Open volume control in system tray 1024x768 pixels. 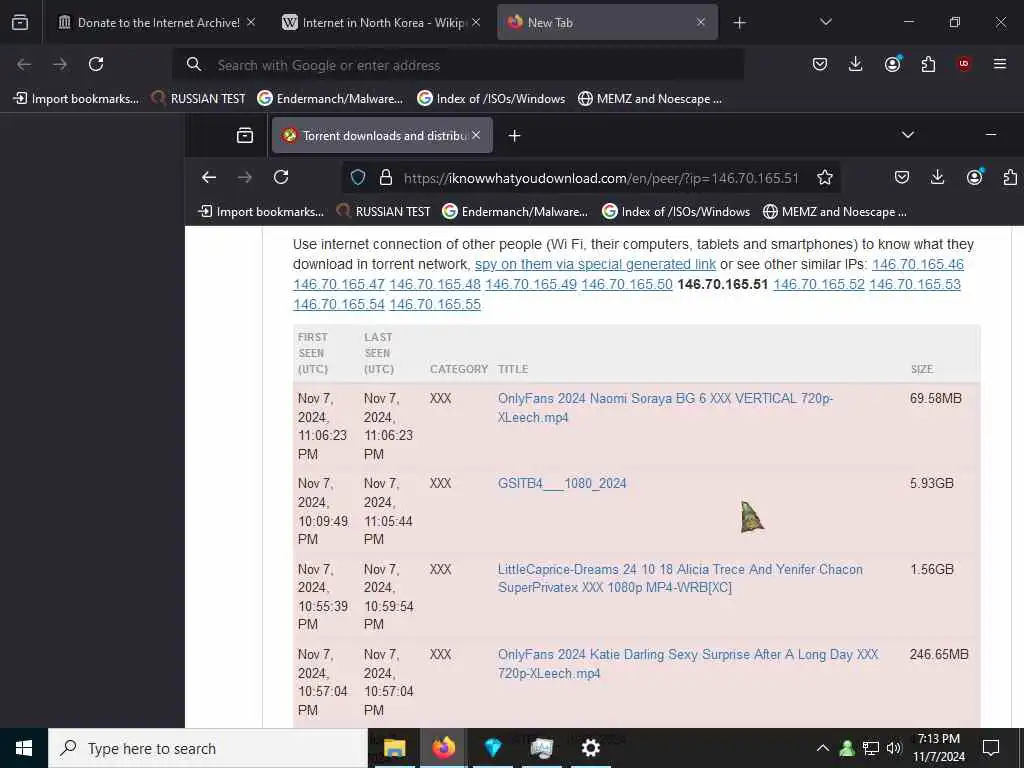pos(893,748)
